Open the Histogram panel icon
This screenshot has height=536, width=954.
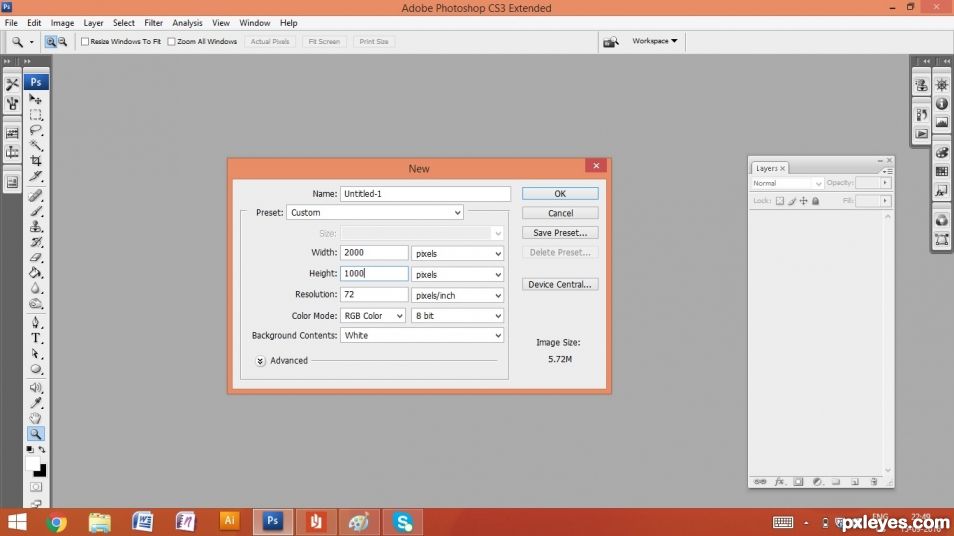[942, 122]
